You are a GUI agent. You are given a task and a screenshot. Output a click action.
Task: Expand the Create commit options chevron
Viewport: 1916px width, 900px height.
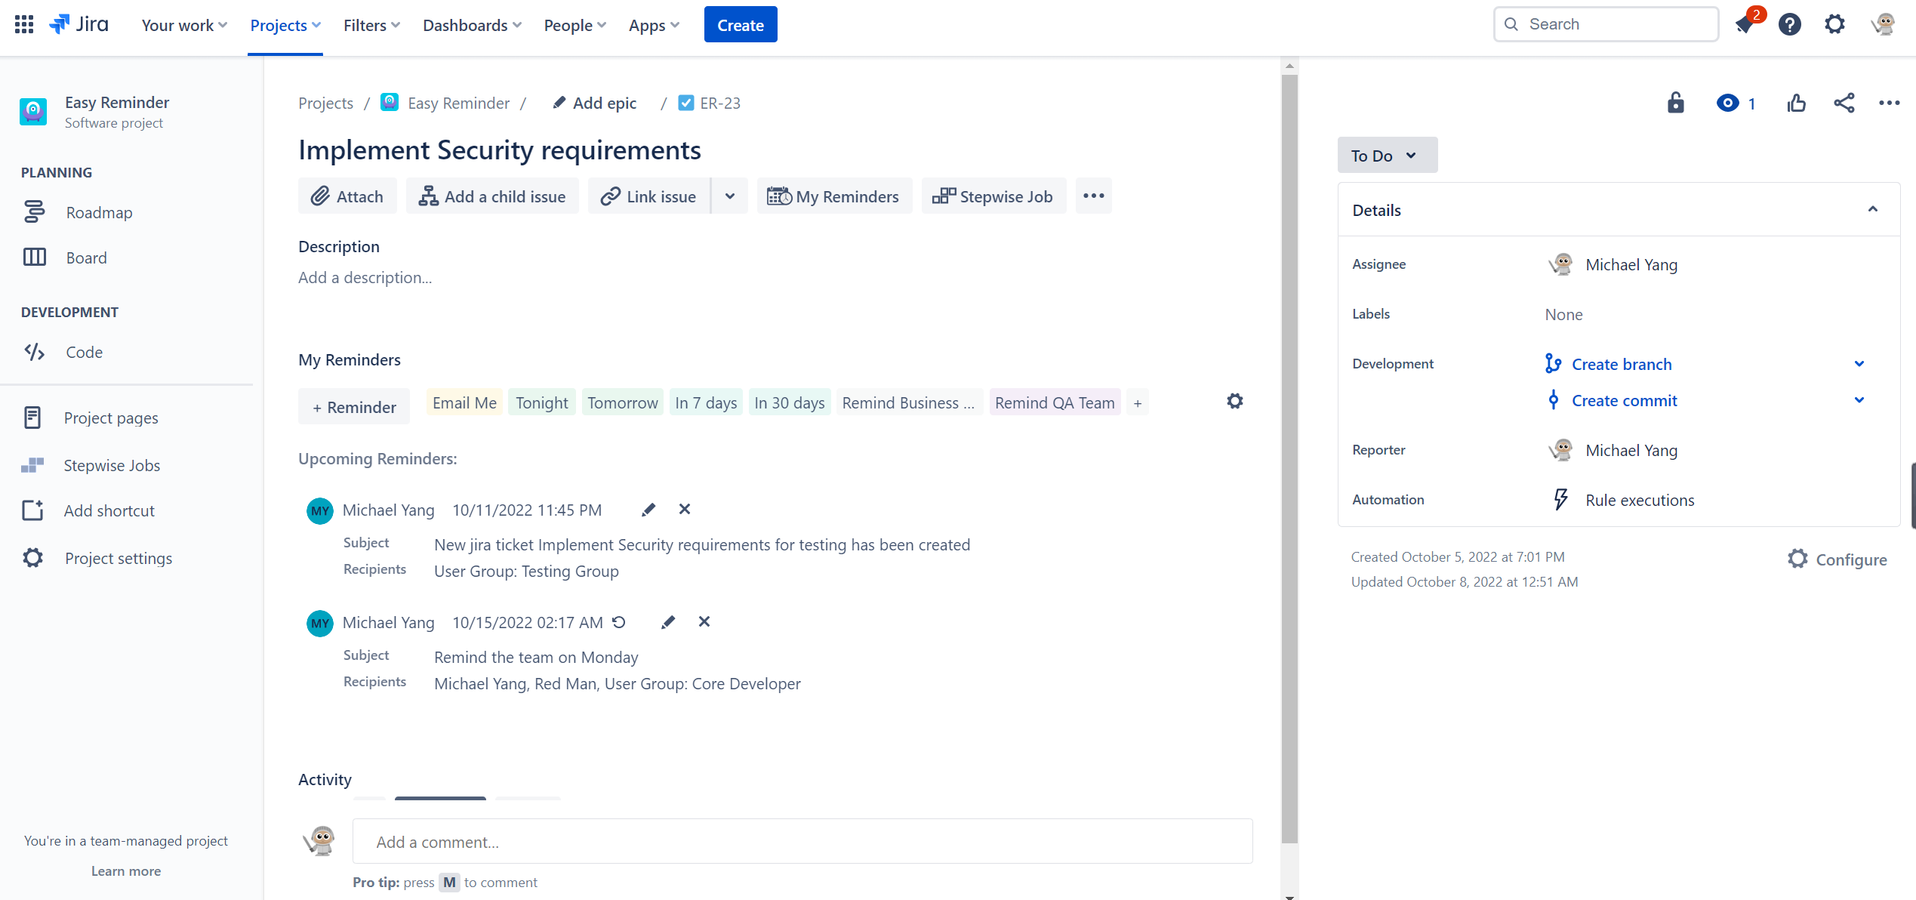[1859, 400]
